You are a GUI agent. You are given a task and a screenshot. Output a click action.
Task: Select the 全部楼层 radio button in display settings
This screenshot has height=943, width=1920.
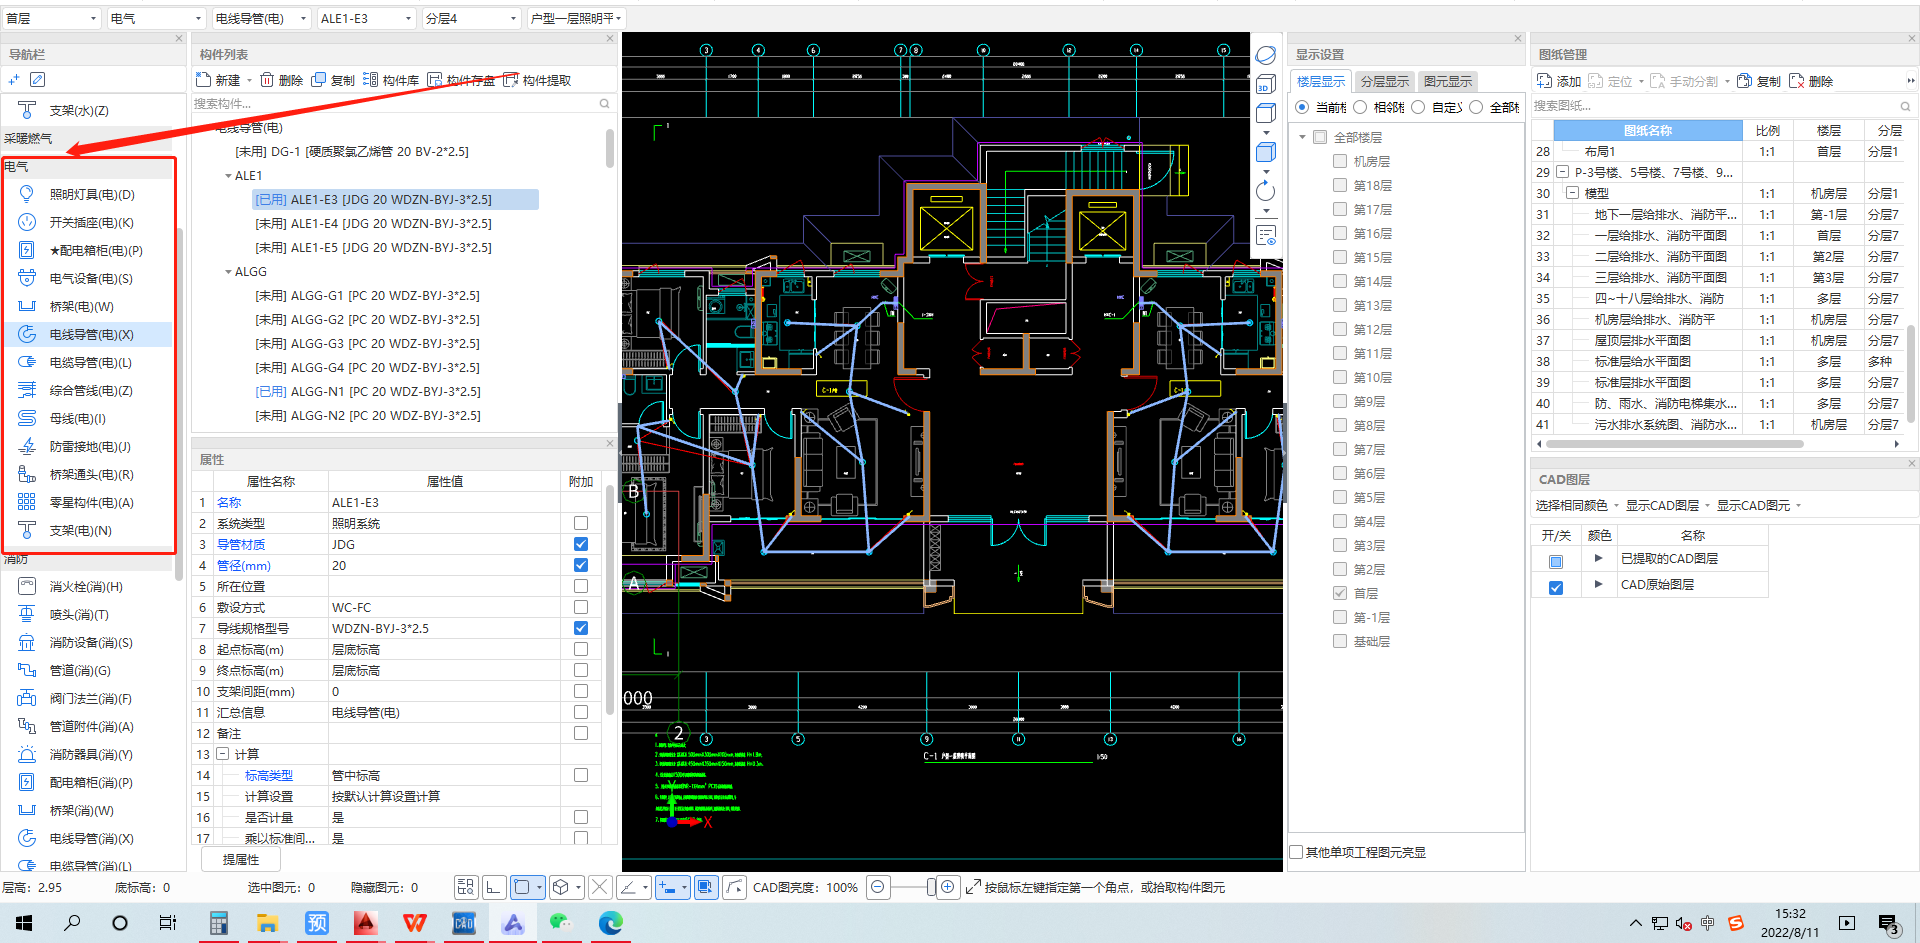click(x=1476, y=107)
